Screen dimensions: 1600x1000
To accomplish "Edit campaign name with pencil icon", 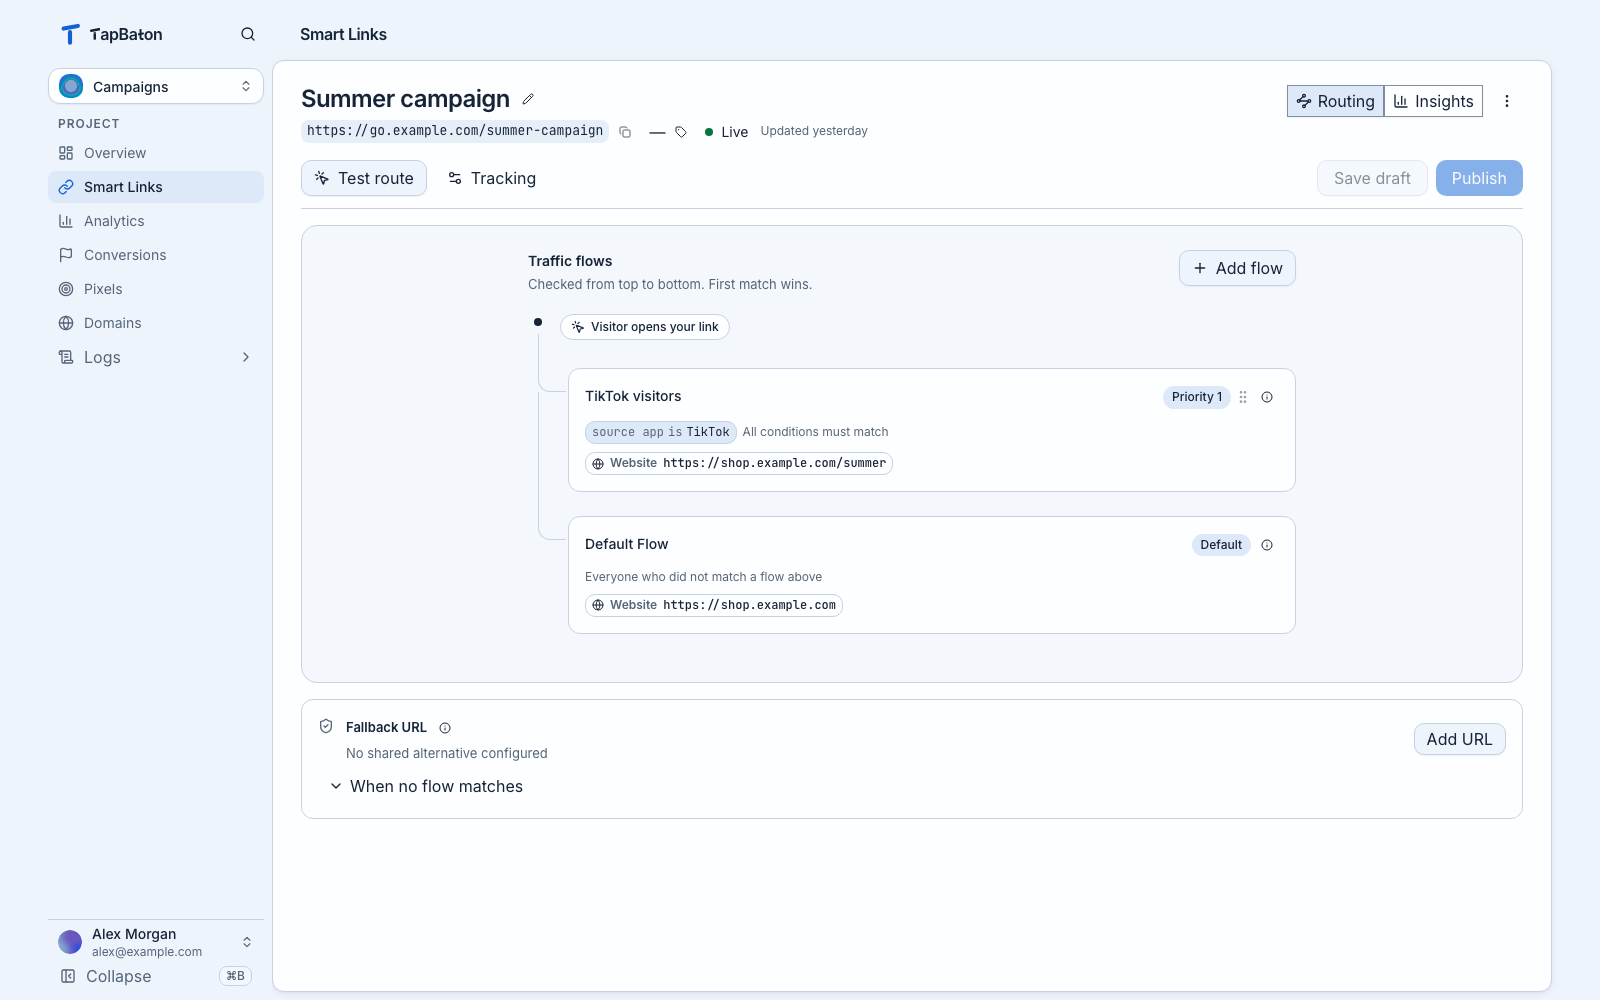I will (x=528, y=99).
